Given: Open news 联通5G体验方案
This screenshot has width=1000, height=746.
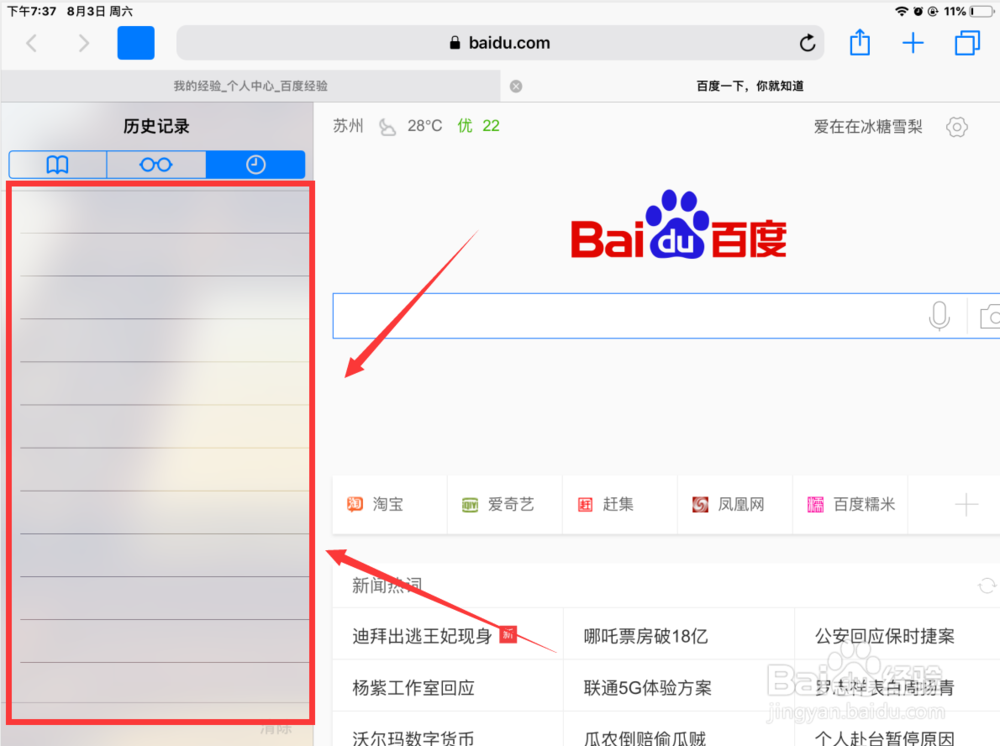Looking at the screenshot, I should coord(647,687).
